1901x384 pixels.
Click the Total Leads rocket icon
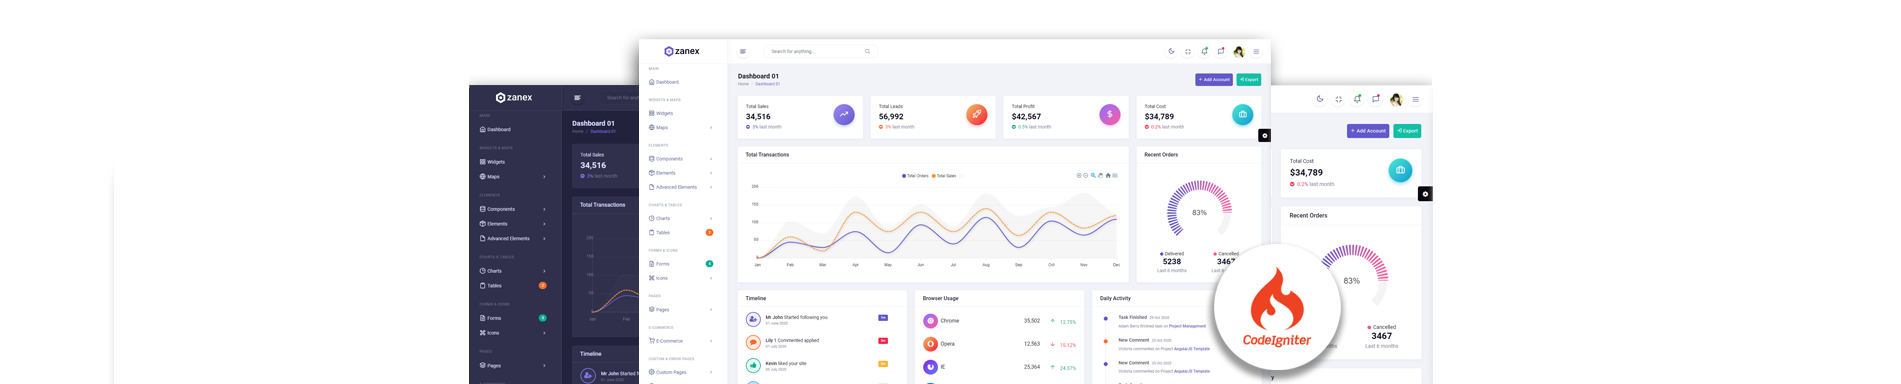(977, 114)
